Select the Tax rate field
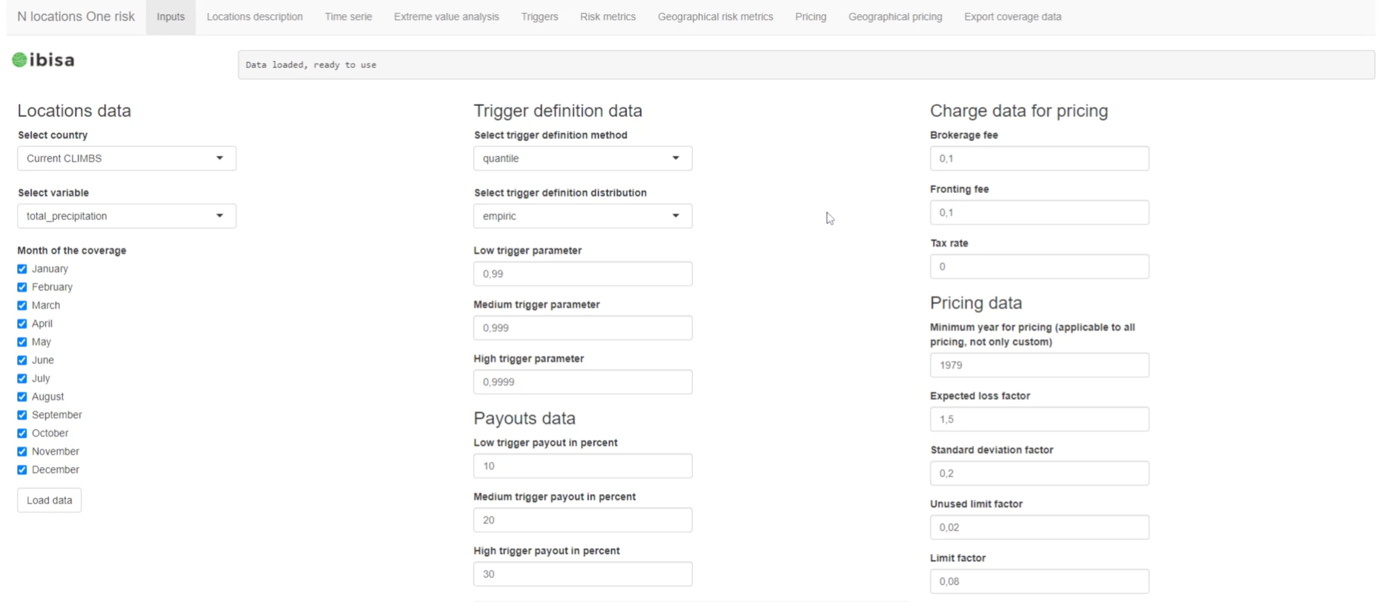 [x=1039, y=266]
